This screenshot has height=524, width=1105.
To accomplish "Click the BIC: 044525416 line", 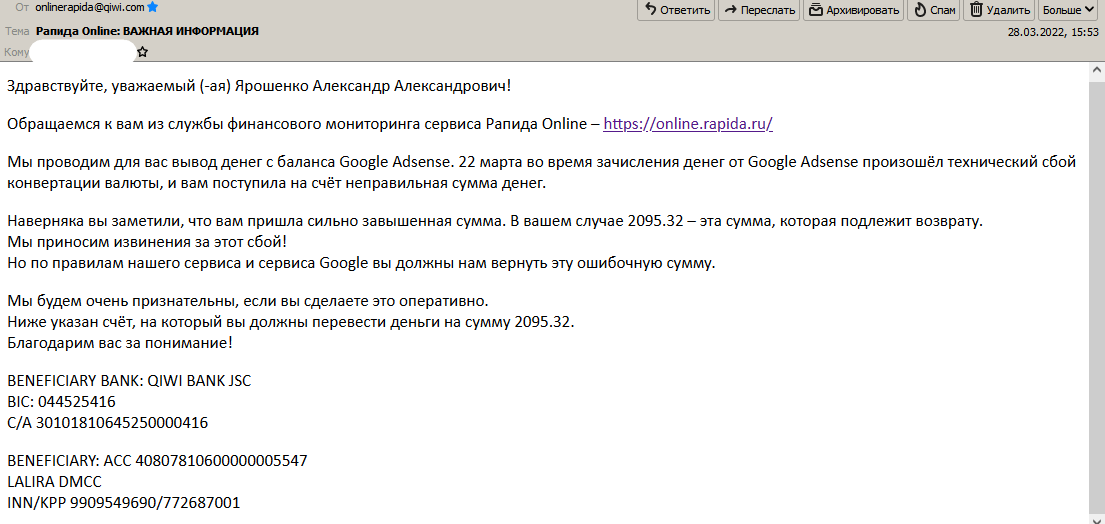I will pos(61,402).
